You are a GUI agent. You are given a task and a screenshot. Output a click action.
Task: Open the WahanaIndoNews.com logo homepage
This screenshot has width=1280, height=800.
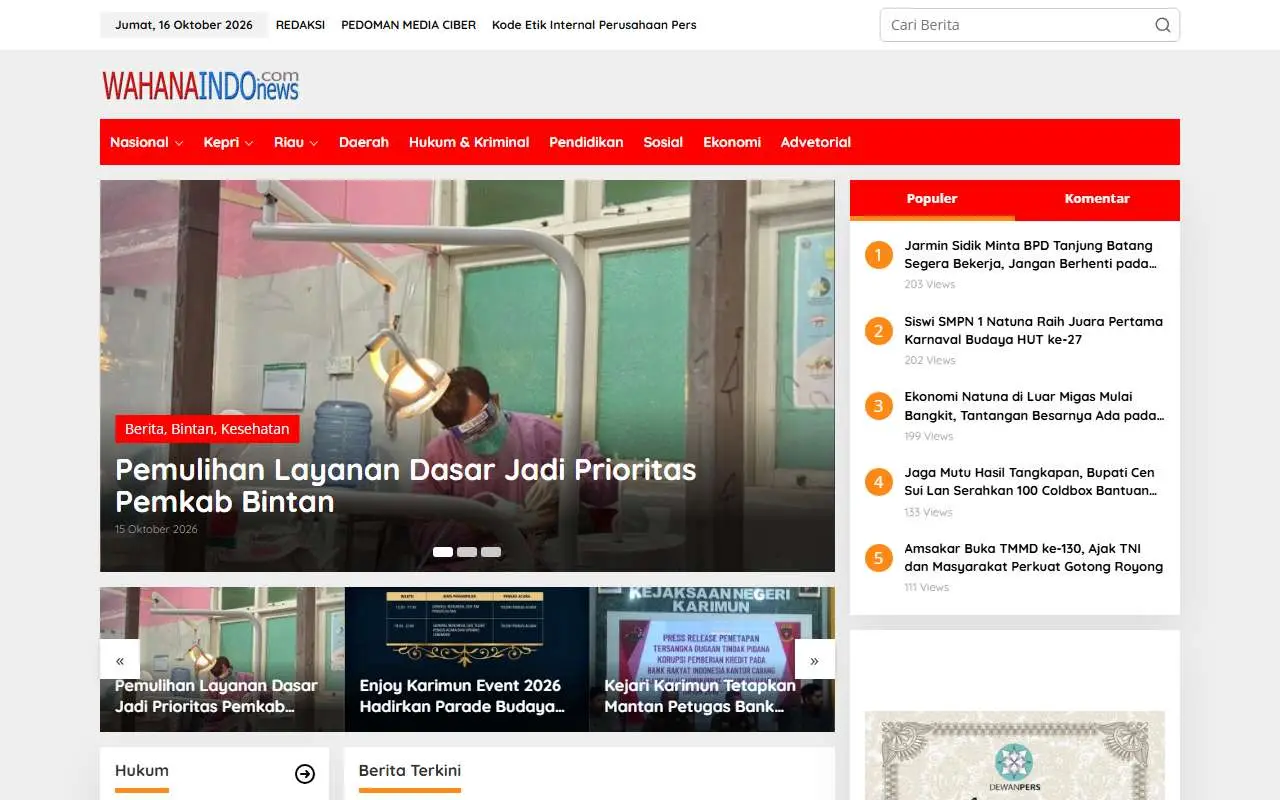tap(200, 85)
